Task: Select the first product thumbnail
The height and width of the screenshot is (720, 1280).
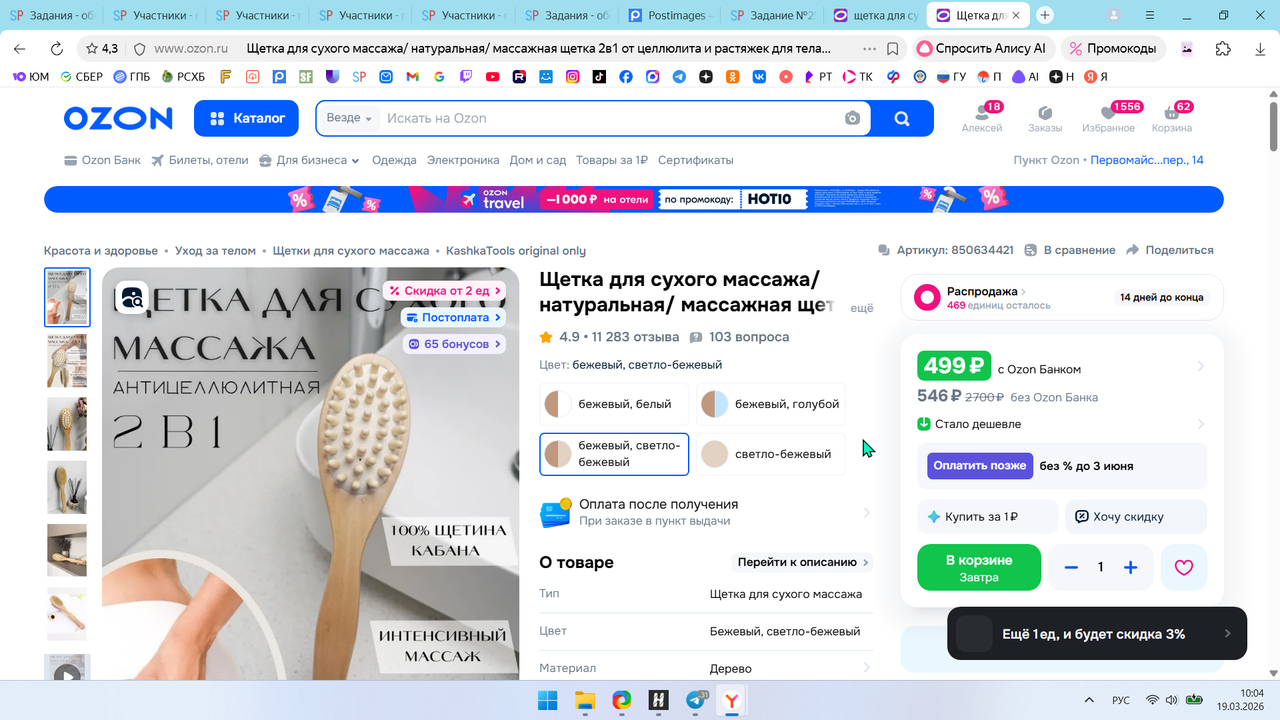Action: pyautogui.click(x=67, y=297)
